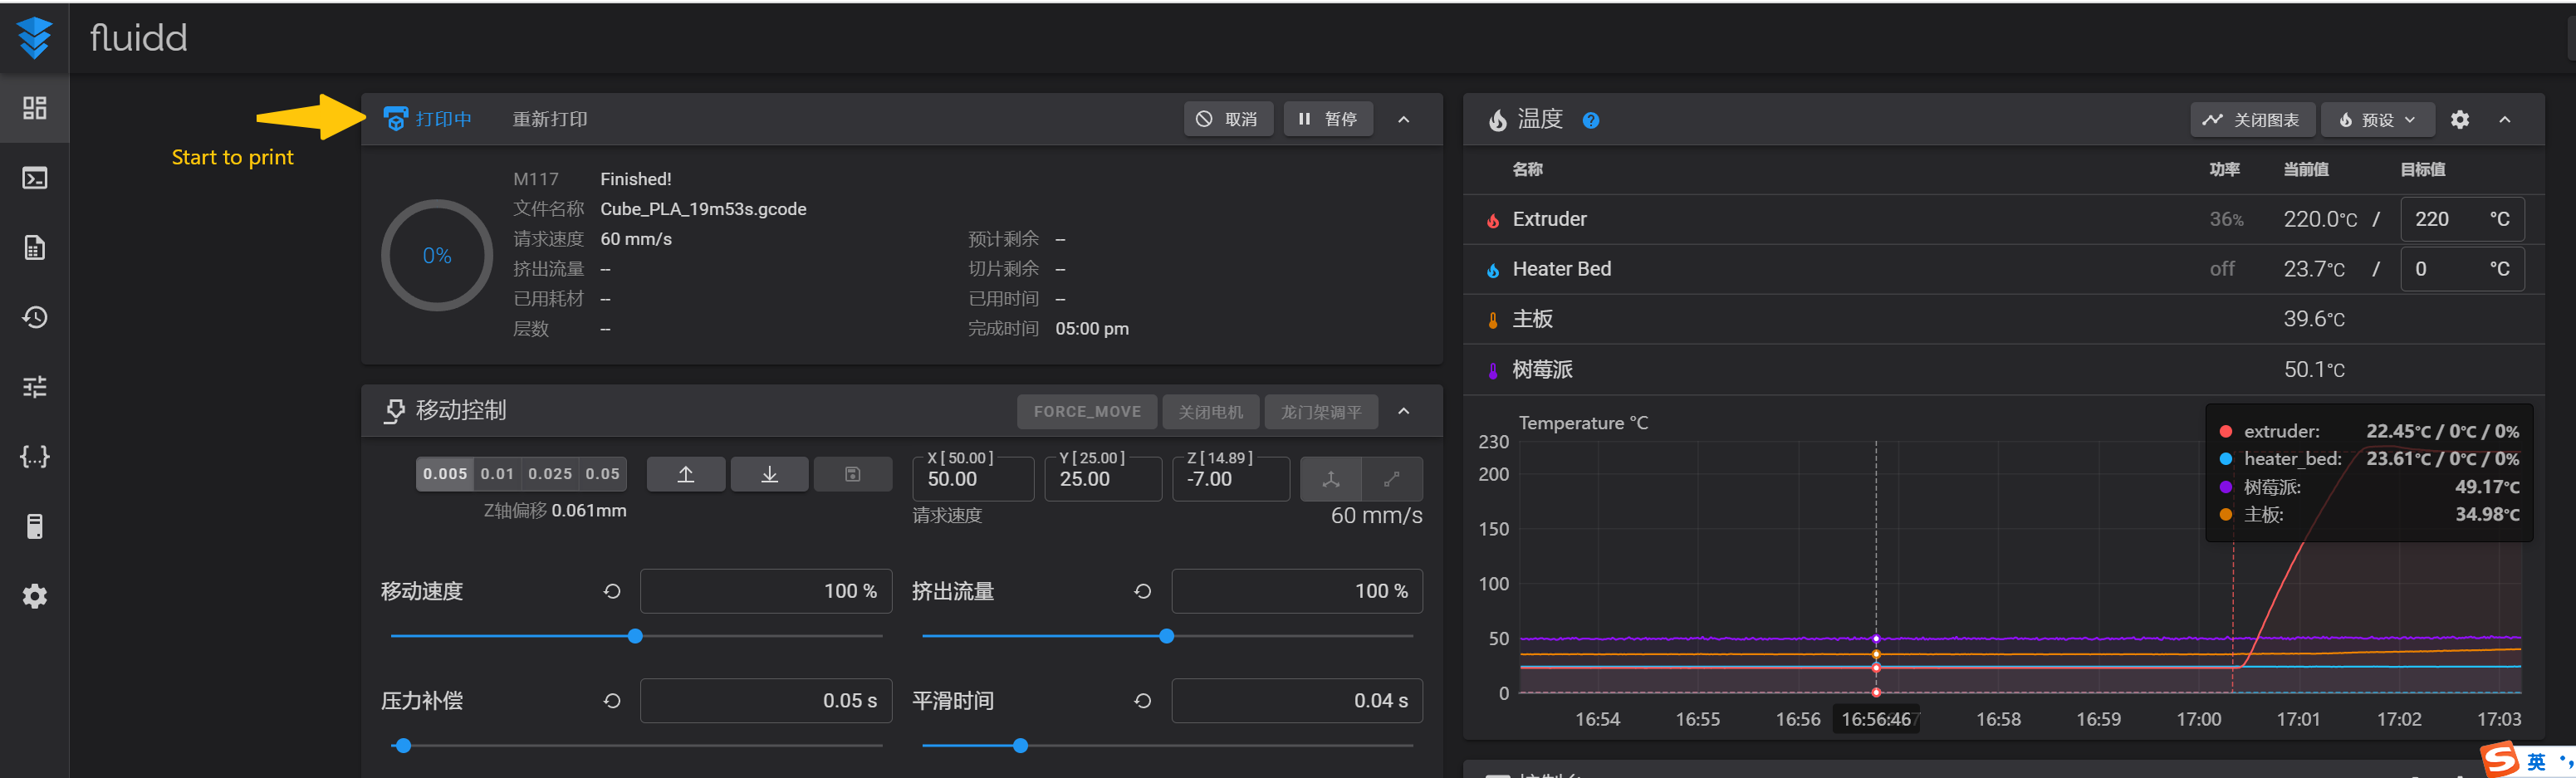This screenshot has height=778, width=2576.
Task: Pause the current print with 暂停
Action: (x=1328, y=118)
